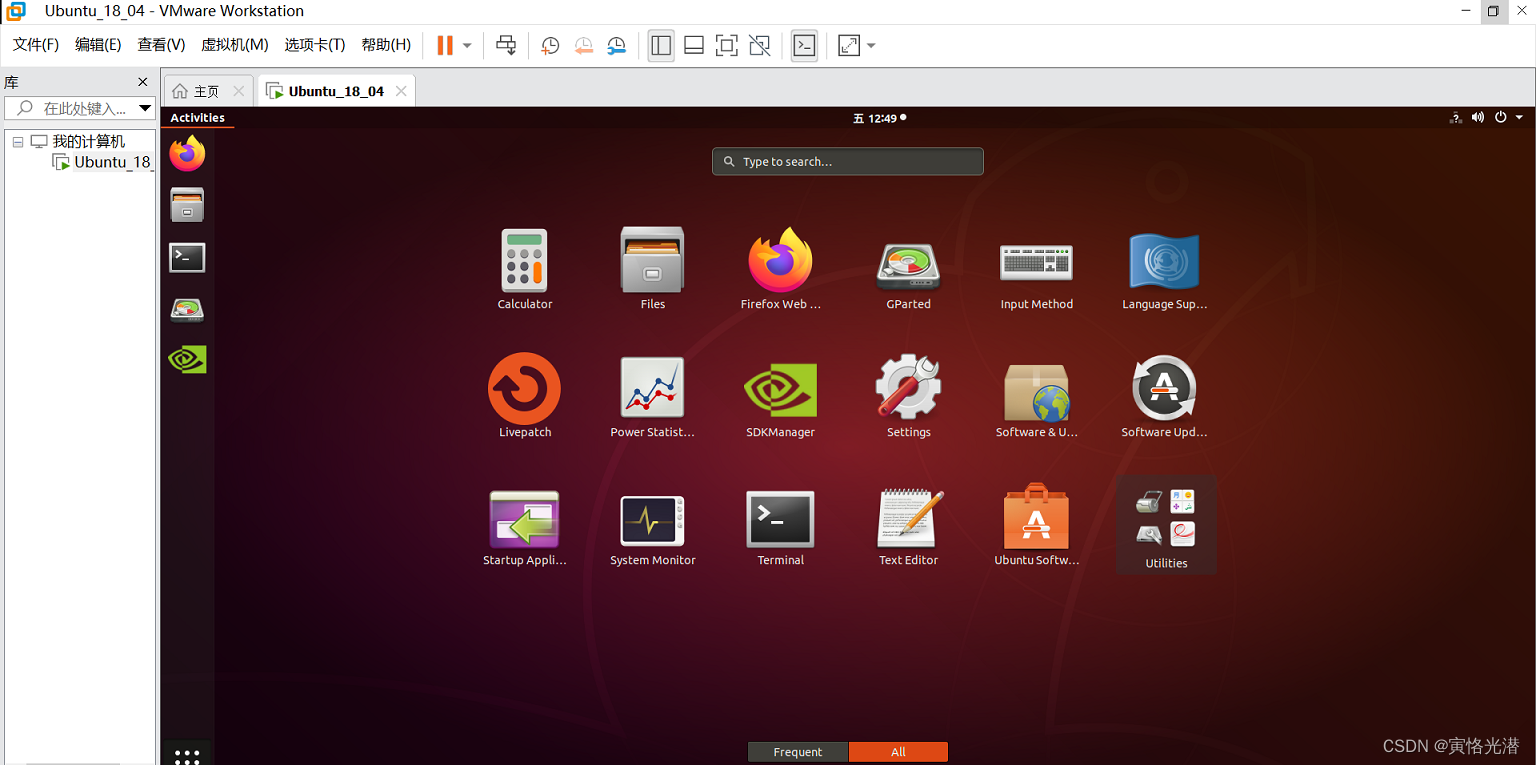1536x765 pixels.
Task: Open the clock and calendar panel
Action: coord(879,118)
